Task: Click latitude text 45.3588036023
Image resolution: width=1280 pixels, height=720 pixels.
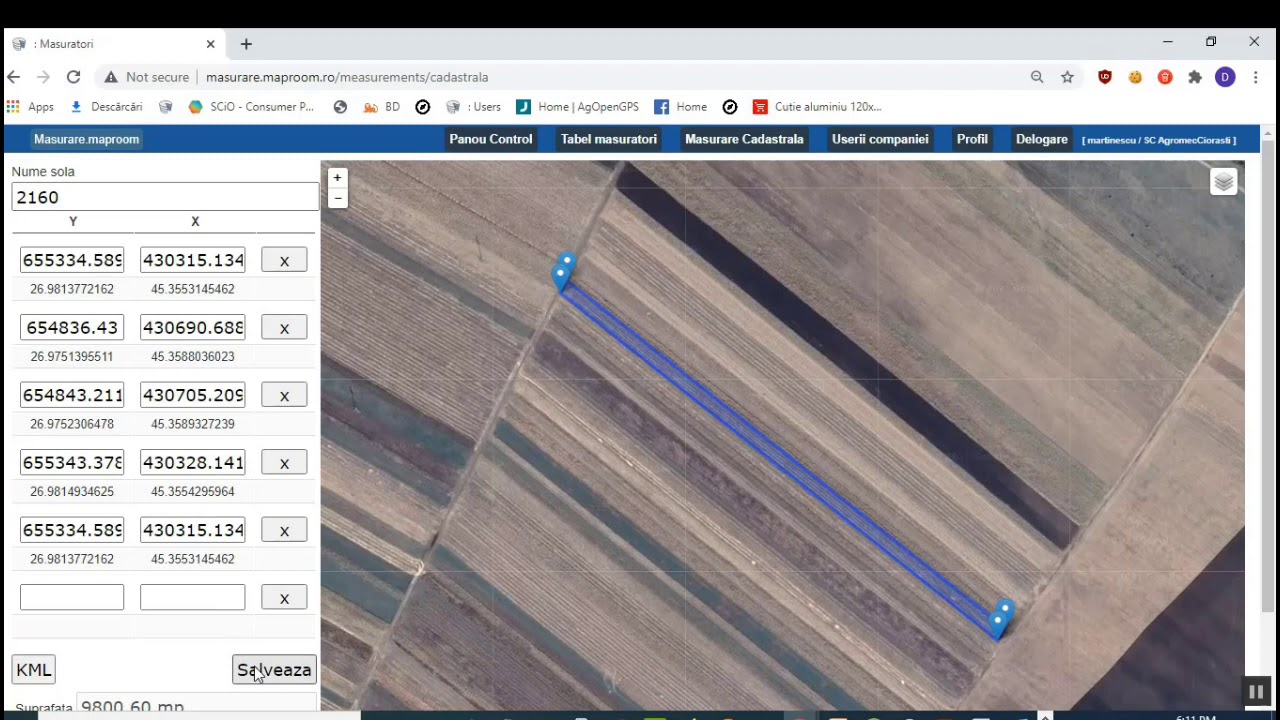Action: pos(193,356)
